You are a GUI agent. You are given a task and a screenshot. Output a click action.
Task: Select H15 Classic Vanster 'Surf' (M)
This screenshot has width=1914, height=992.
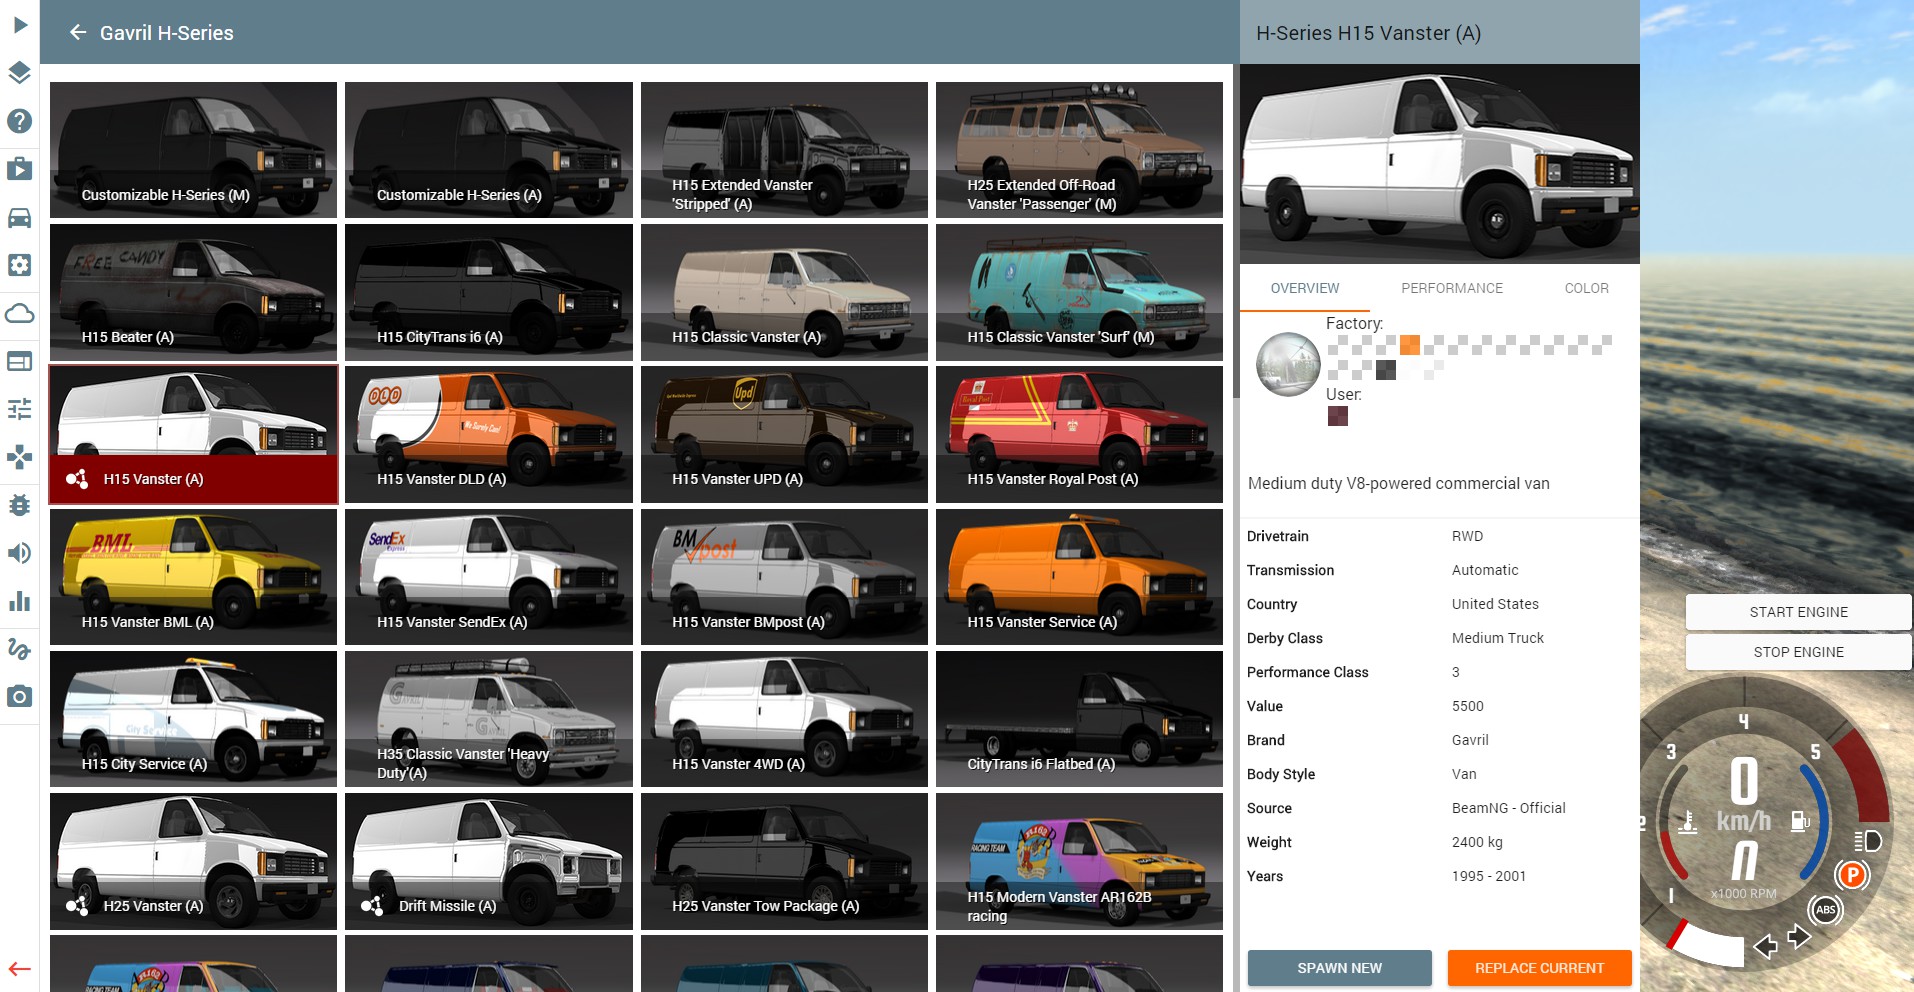pos(1079,292)
